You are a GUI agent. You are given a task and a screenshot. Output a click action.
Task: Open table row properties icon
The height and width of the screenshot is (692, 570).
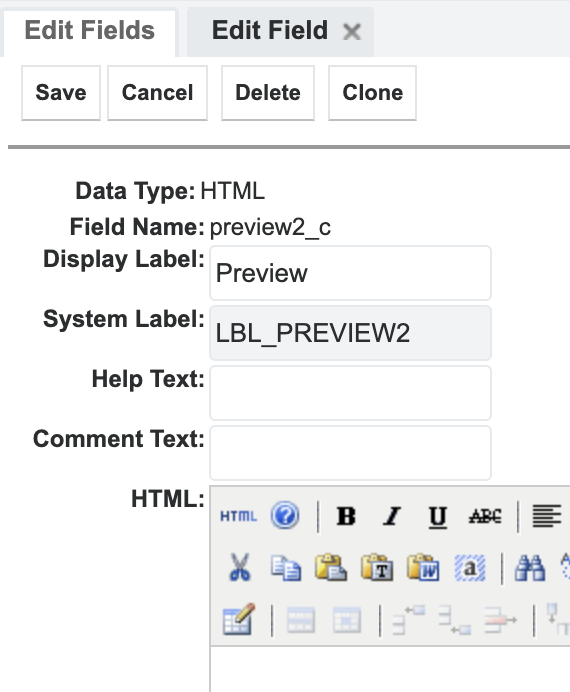[301, 620]
